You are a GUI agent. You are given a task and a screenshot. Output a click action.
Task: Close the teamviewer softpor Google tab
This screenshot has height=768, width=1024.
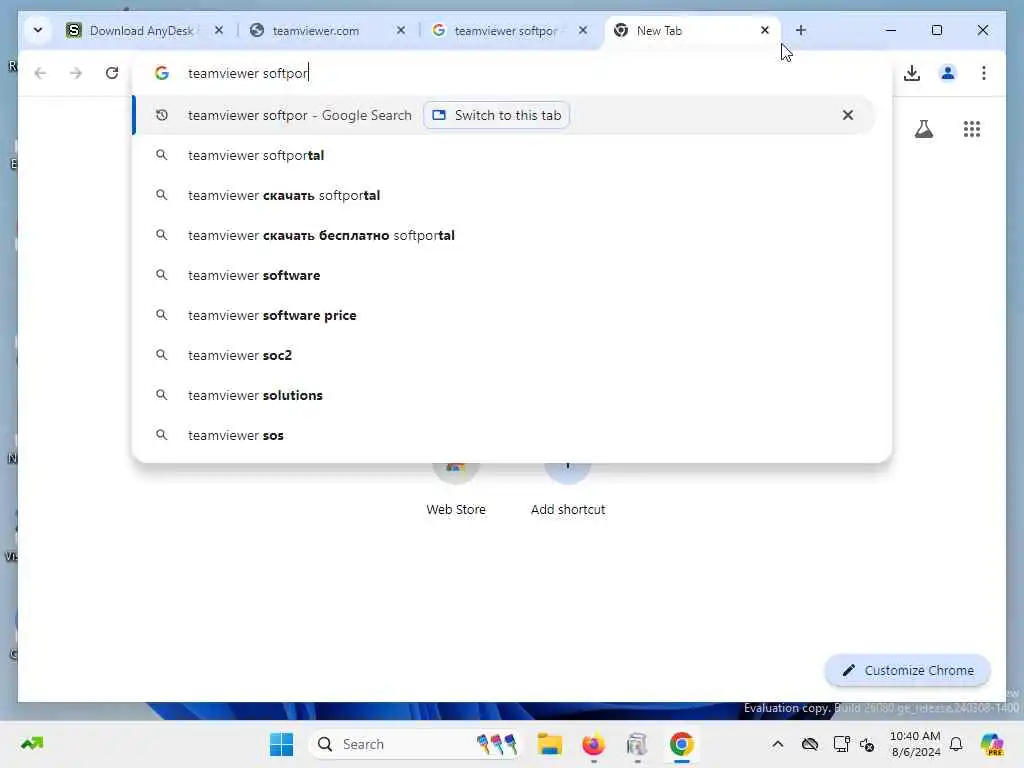pyautogui.click(x=583, y=30)
